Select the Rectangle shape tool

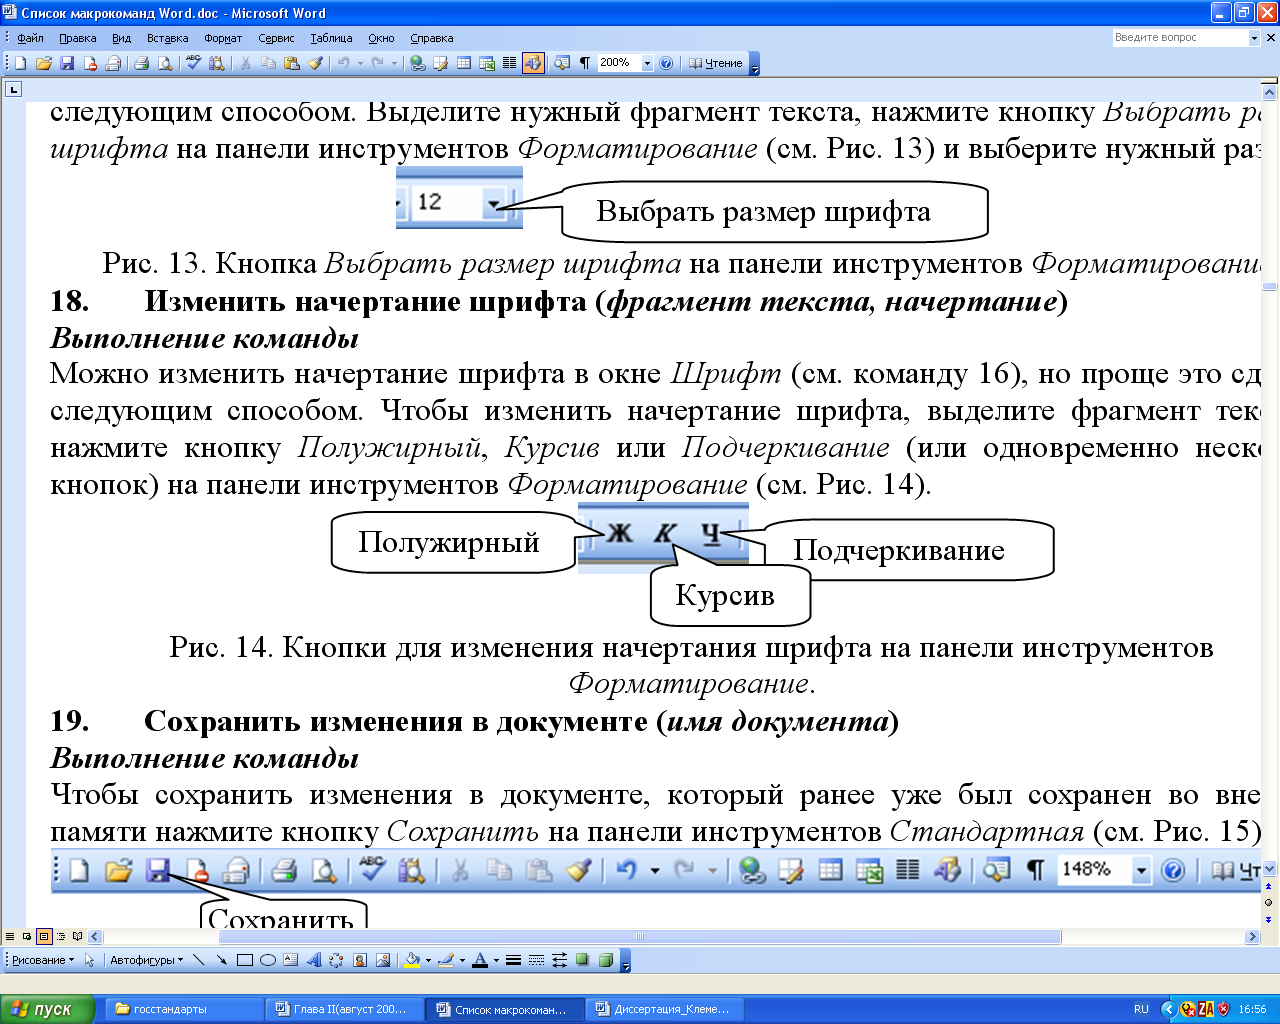pyautogui.click(x=245, y=960)
